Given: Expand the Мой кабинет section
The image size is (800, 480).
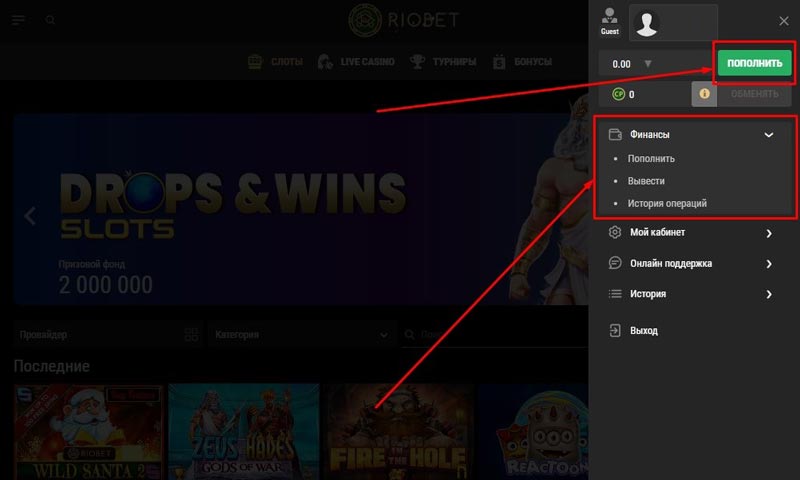Looking at the screenshot, I should tap(768, 233).
